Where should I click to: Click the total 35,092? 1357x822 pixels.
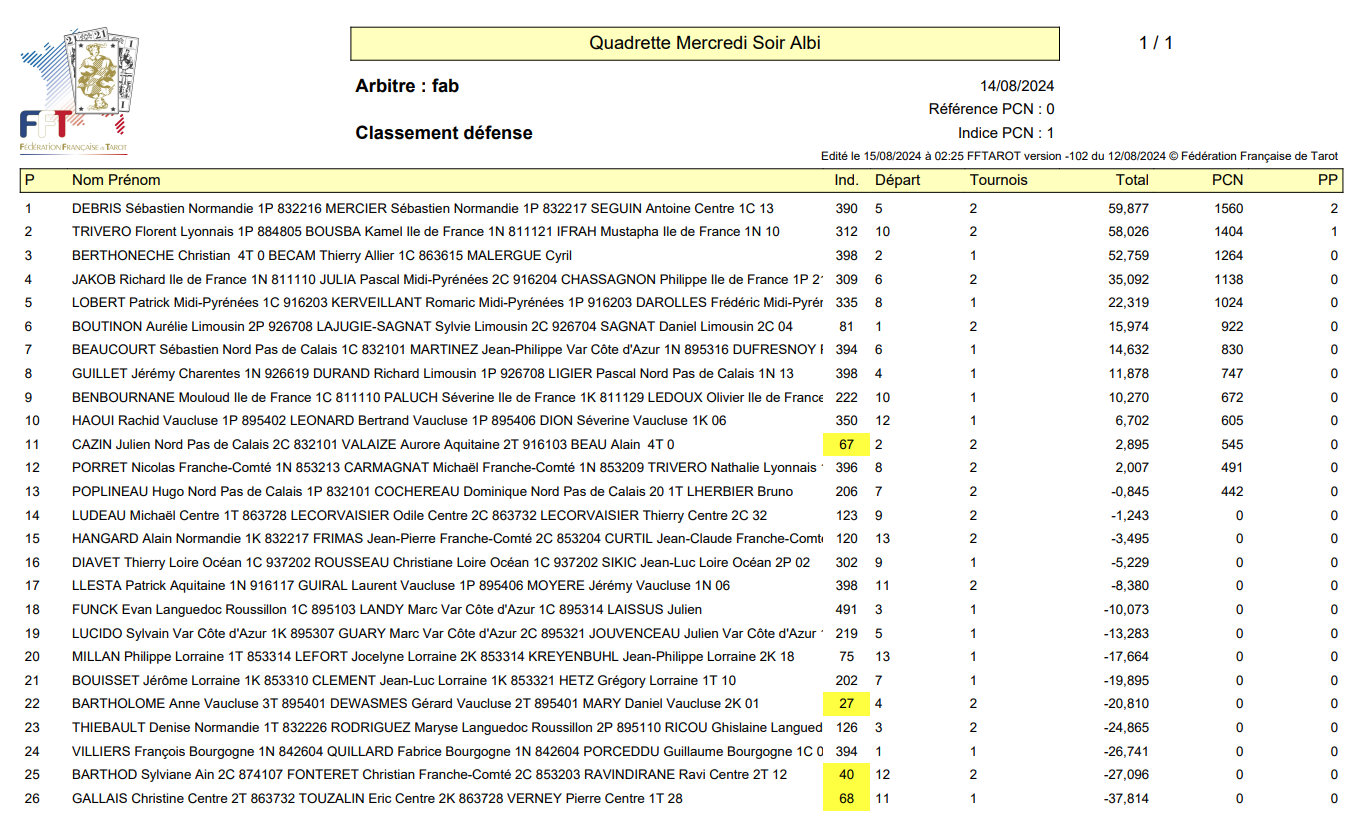click(x=1129, y=279)
